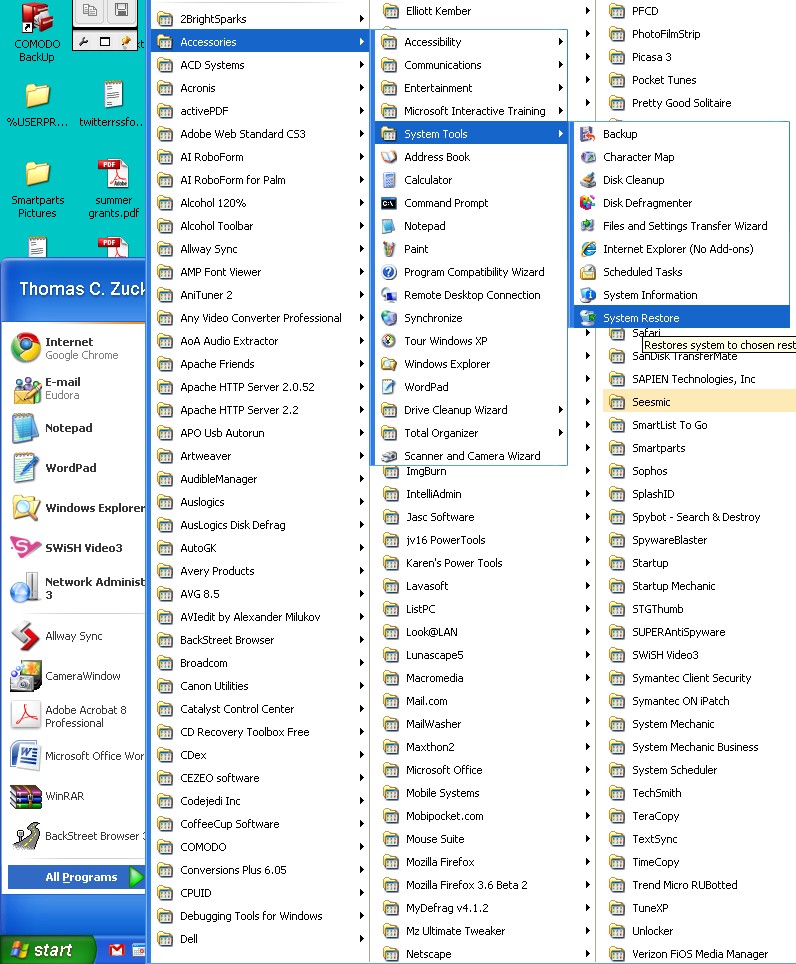Click the Disk Cleanup icon

coord(588,180)
